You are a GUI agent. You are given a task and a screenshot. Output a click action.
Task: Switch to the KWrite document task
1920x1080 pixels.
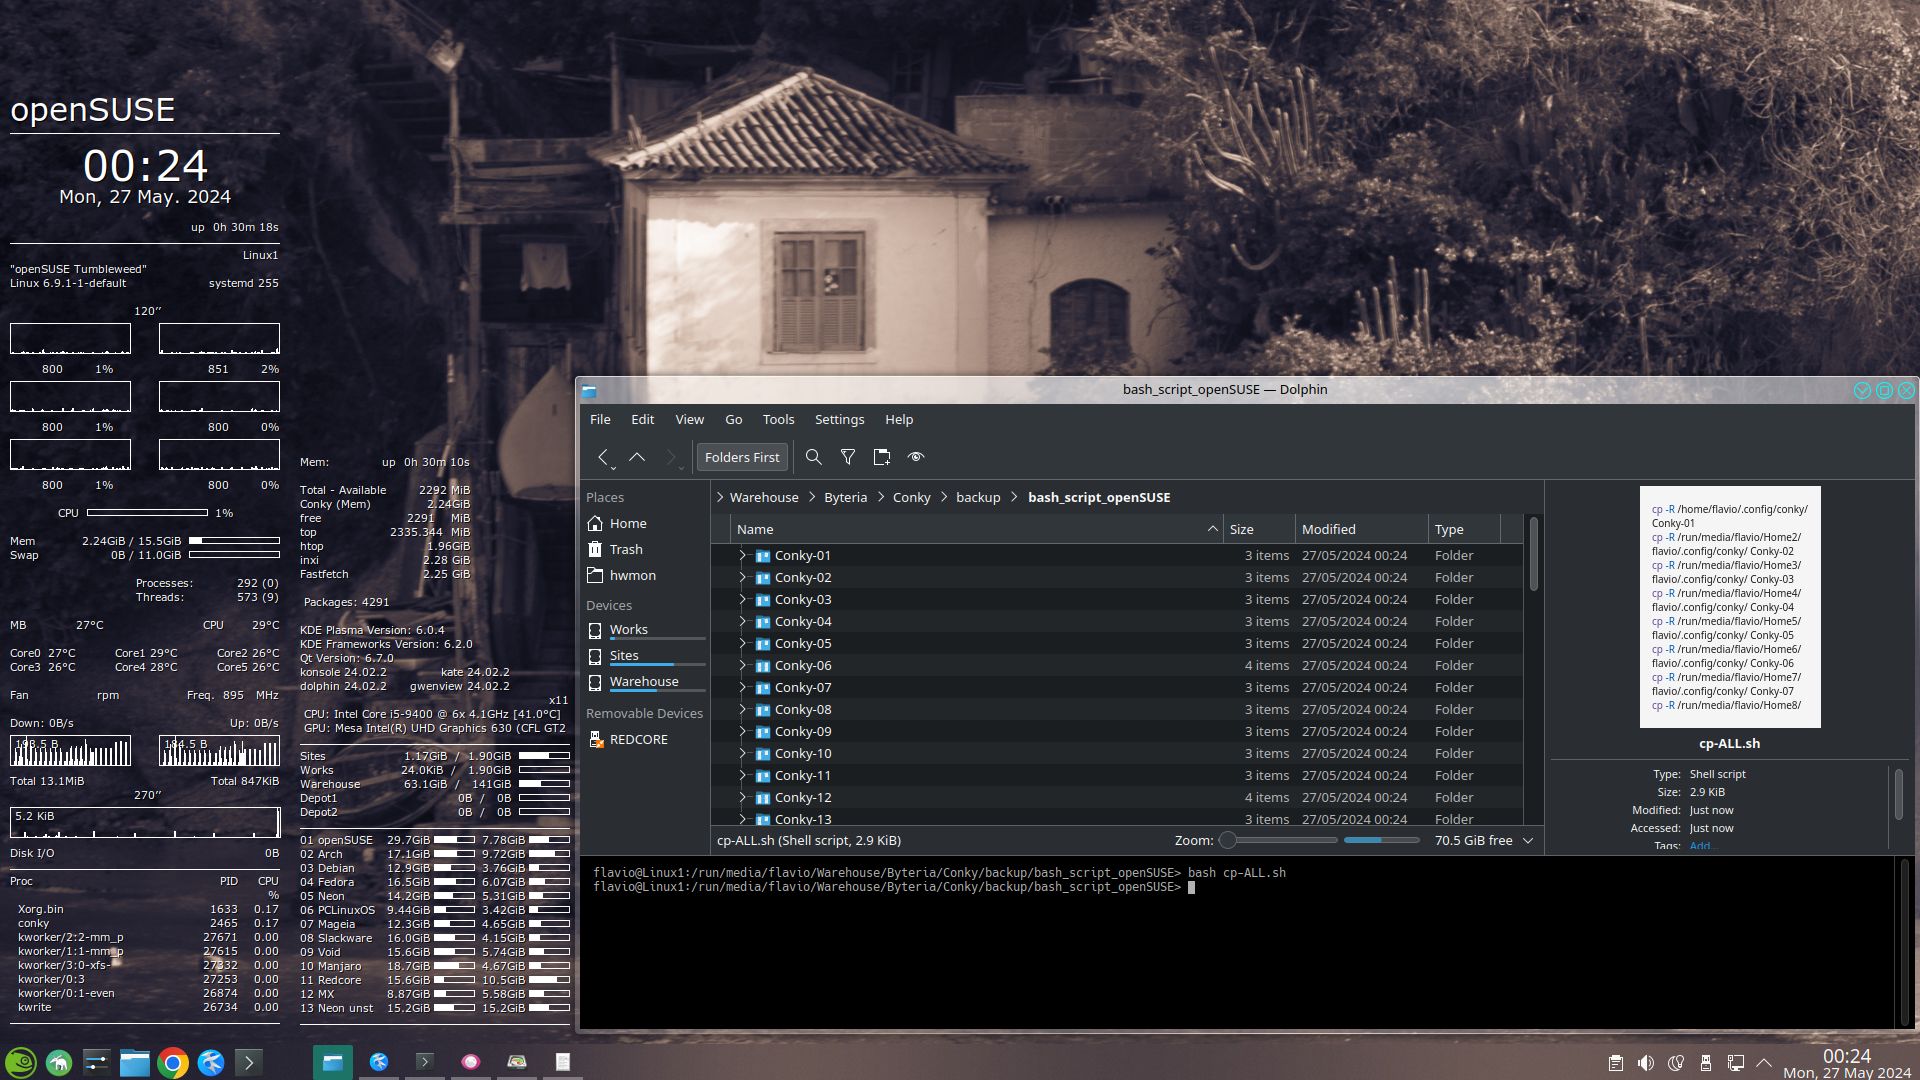(x=563, y=1062)
